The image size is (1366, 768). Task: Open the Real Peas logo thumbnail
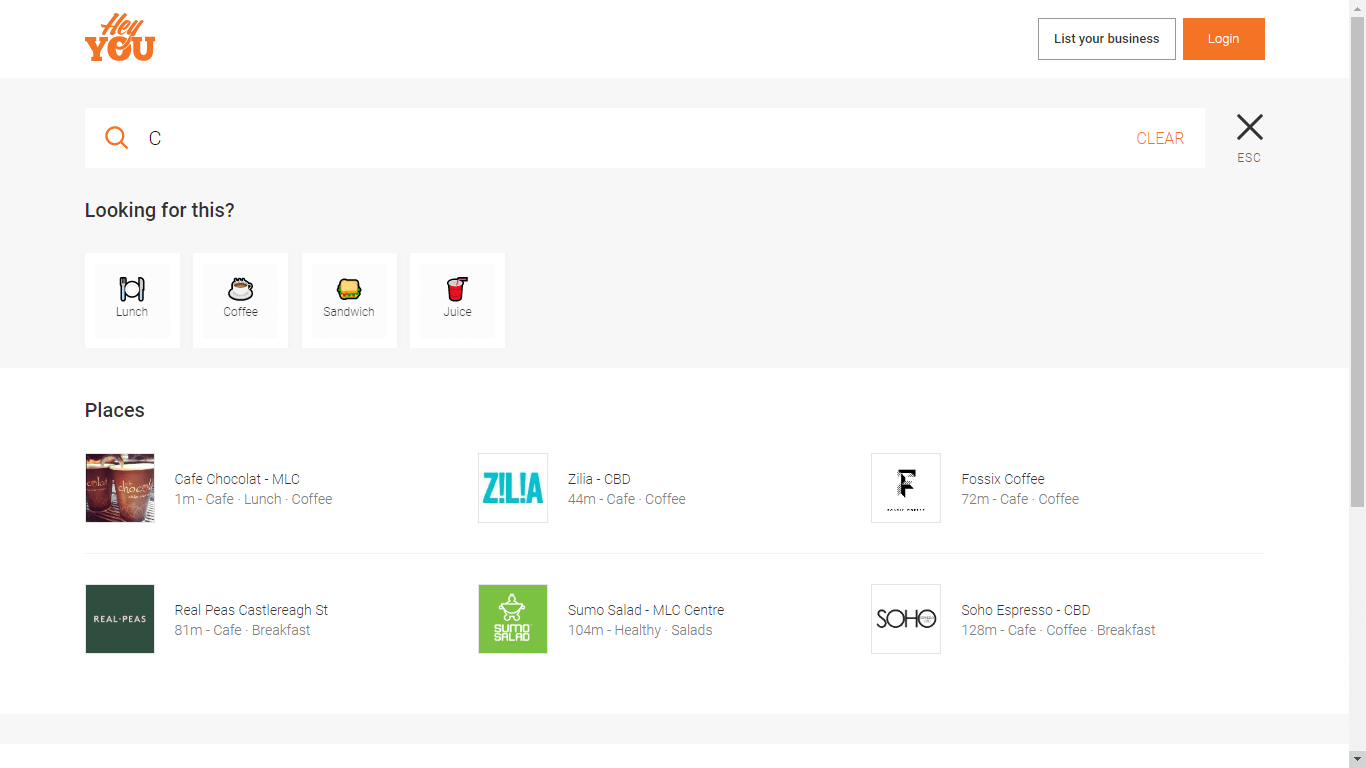pos(120,619)
